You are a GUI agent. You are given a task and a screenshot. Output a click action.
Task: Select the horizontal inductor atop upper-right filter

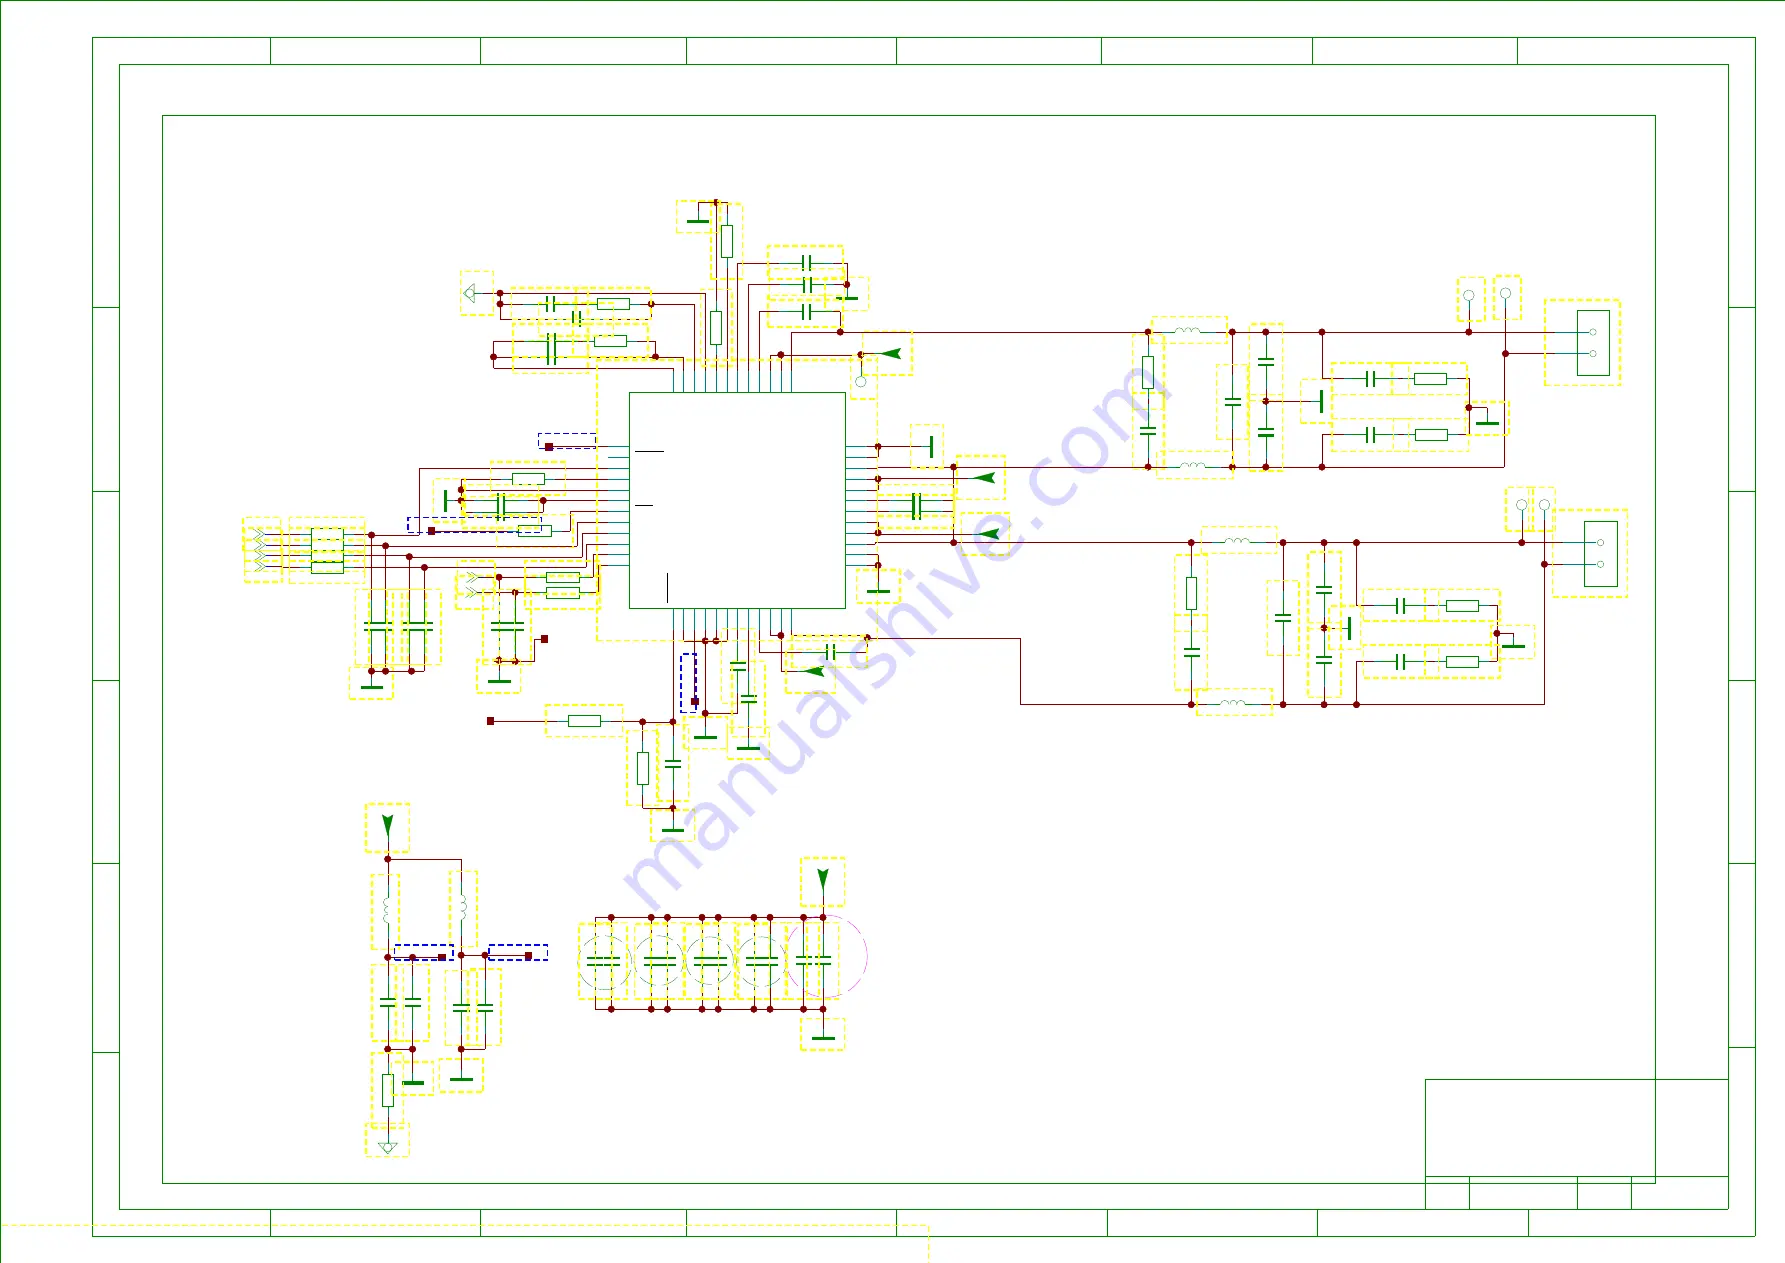pyautogui.click(x=1188, y=330)
